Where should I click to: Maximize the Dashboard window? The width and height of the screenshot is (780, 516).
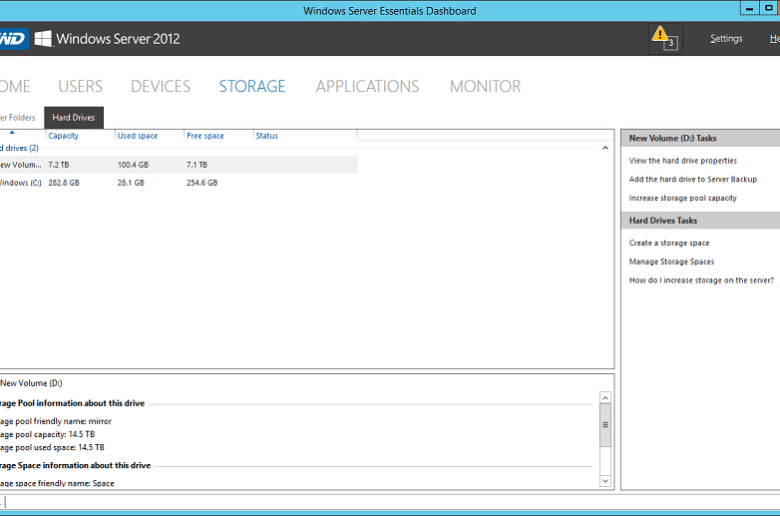769,8
